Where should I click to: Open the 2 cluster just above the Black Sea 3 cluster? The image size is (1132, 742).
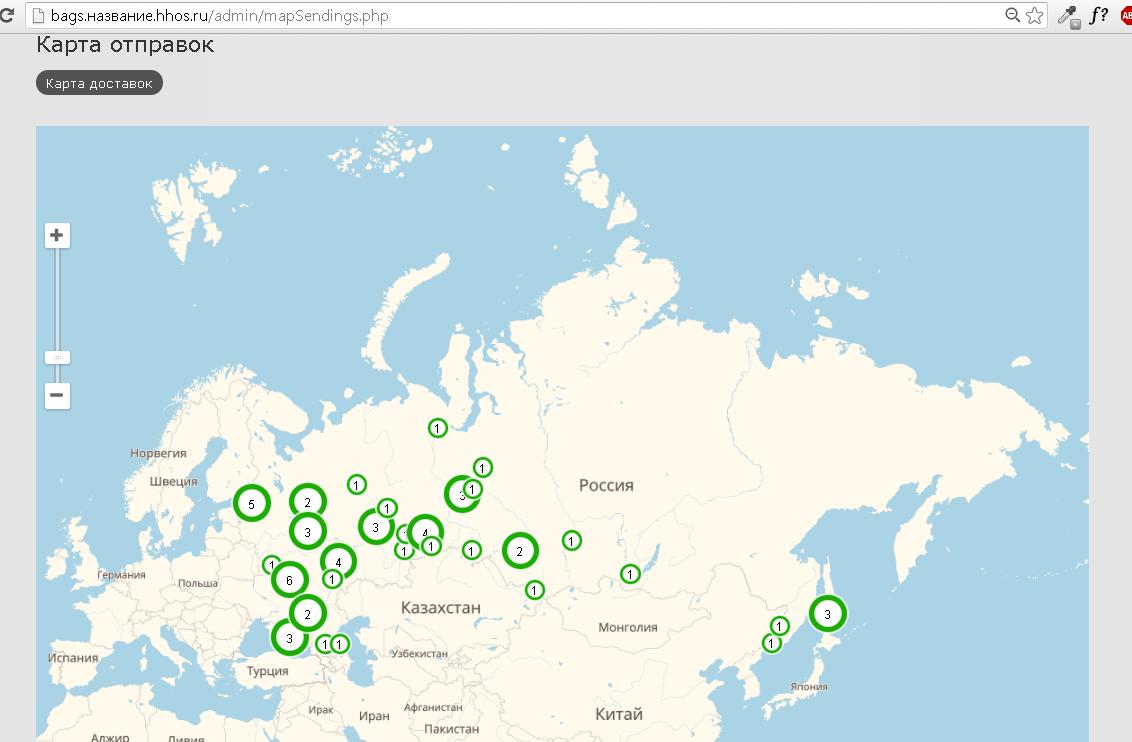point(308,614)
